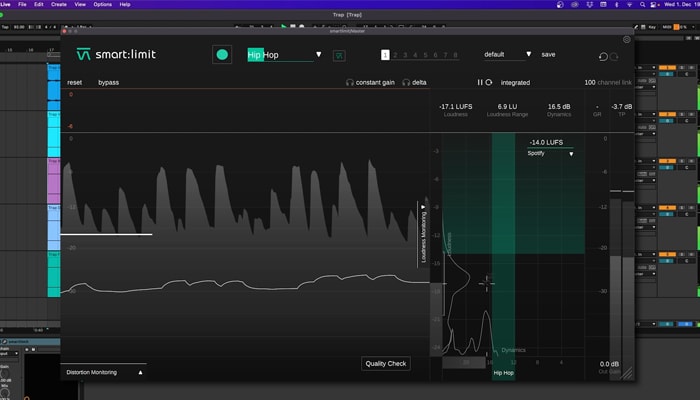Click the -17.1 LUFS loudness readout
The image size is (700, 400).
(456, 107)
